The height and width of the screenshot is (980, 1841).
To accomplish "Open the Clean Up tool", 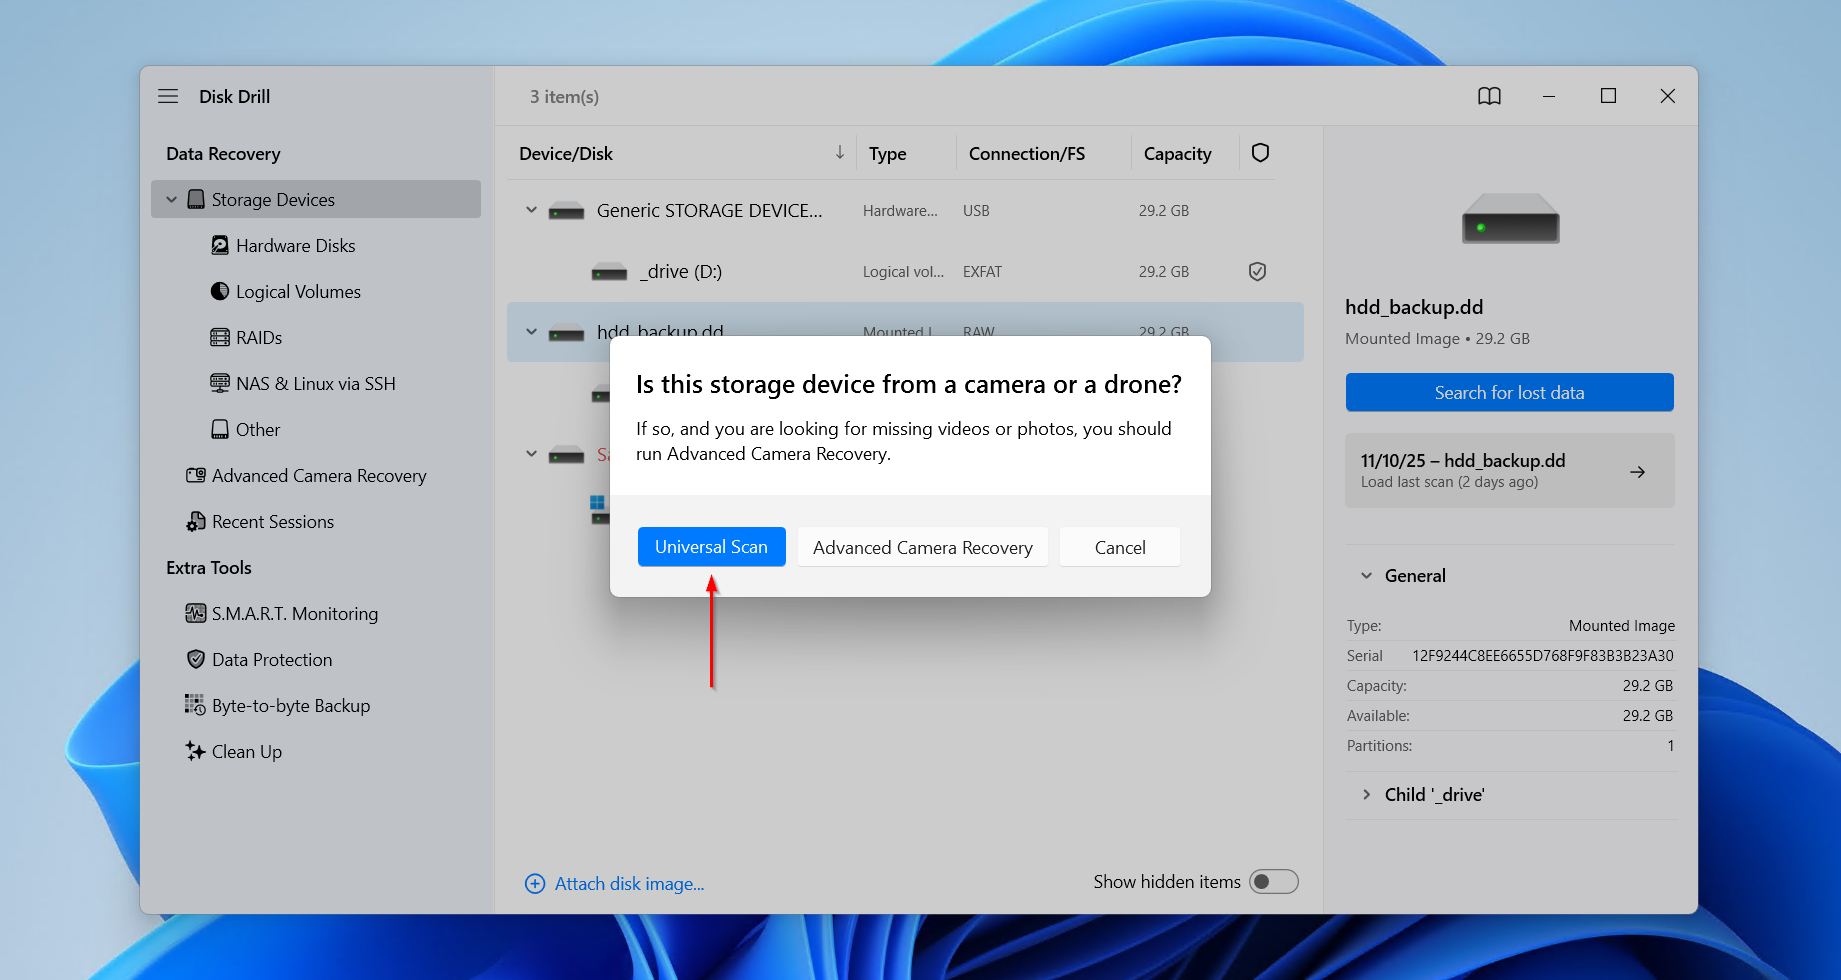I will tap(194, 751).
